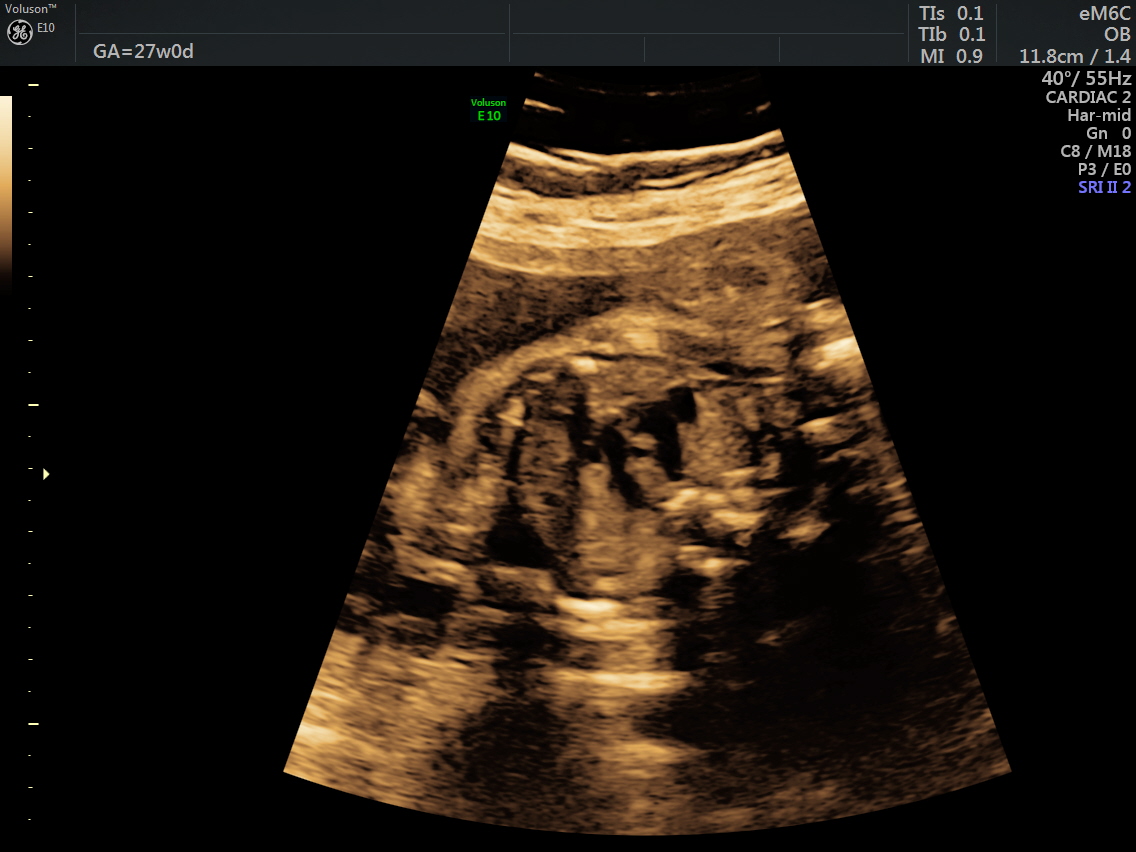
Task: Click the 11.8cm / 1.4 depth readout
Action: (x=1074, y=57)
